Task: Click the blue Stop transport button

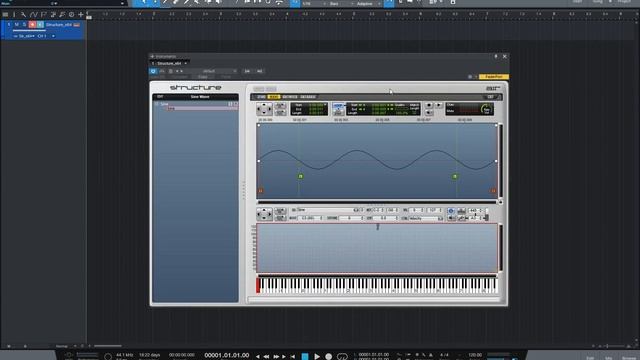Action: (305, 356)
